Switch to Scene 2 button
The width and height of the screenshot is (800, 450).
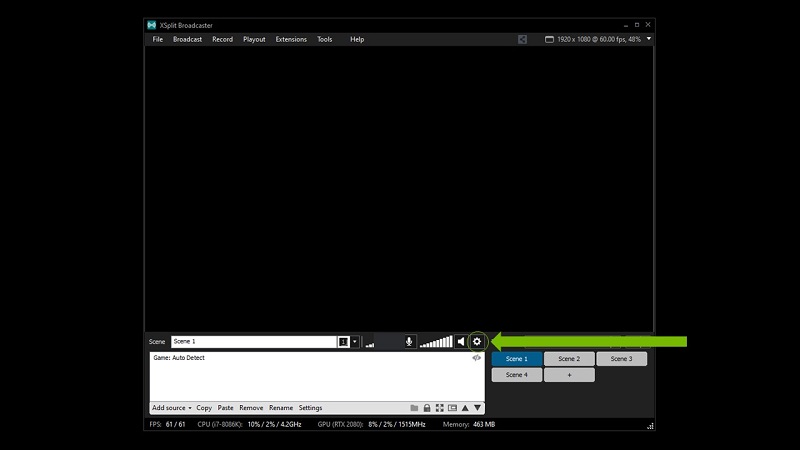click(x=569, y=359)
